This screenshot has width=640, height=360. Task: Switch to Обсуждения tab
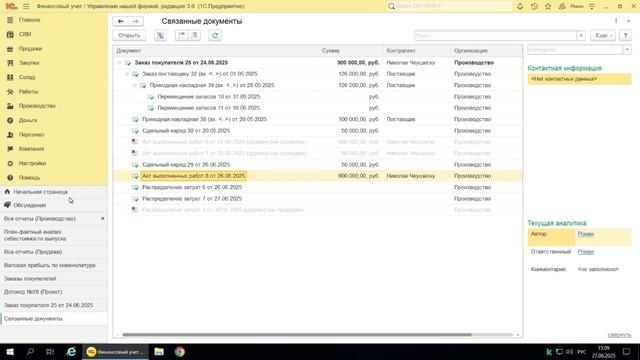click(x=54, y=205)
